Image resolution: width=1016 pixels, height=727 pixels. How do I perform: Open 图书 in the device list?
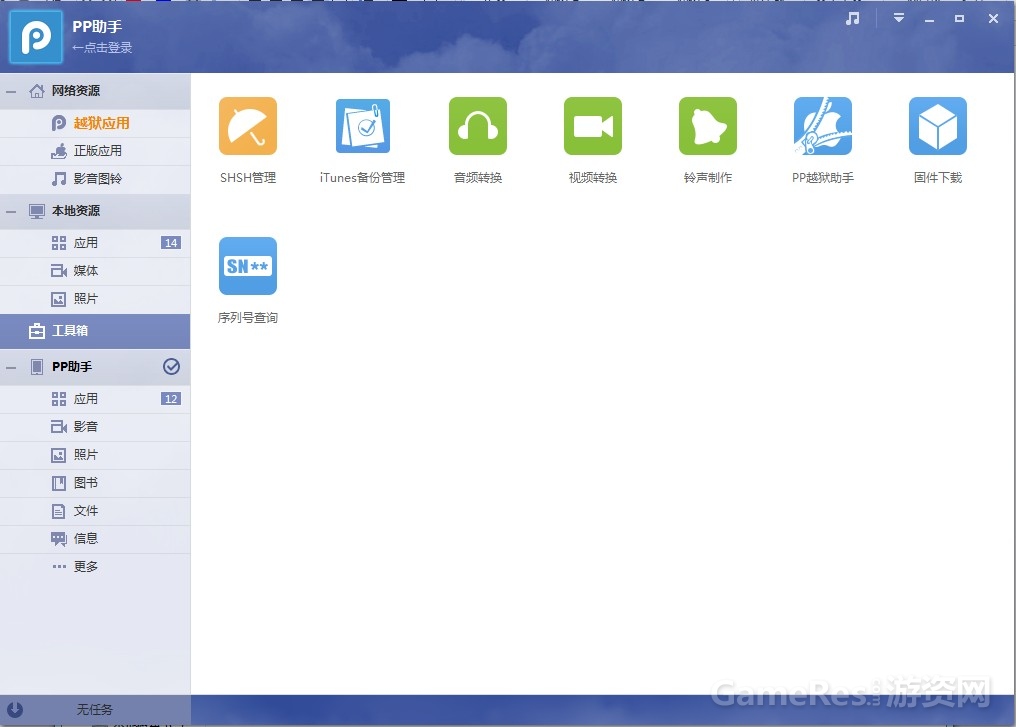(95, 483)
